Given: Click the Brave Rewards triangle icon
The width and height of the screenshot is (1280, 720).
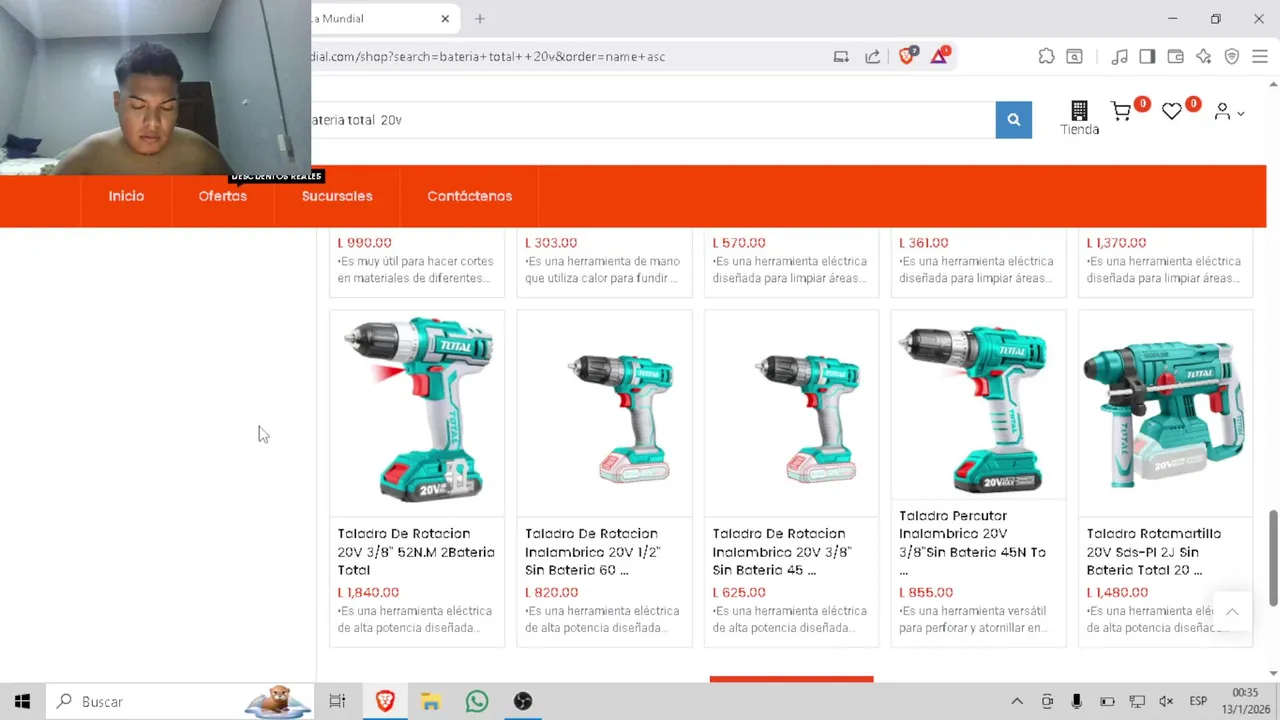Looking at the screenshot, I should click(939, 56).
